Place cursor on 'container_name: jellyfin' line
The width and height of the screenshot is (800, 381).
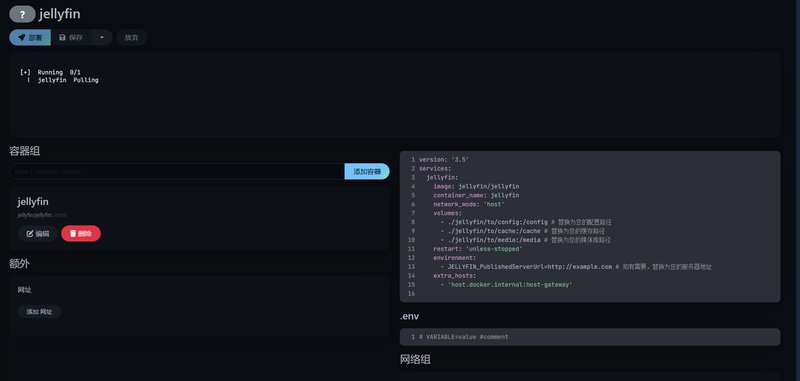tap(476, 195)
